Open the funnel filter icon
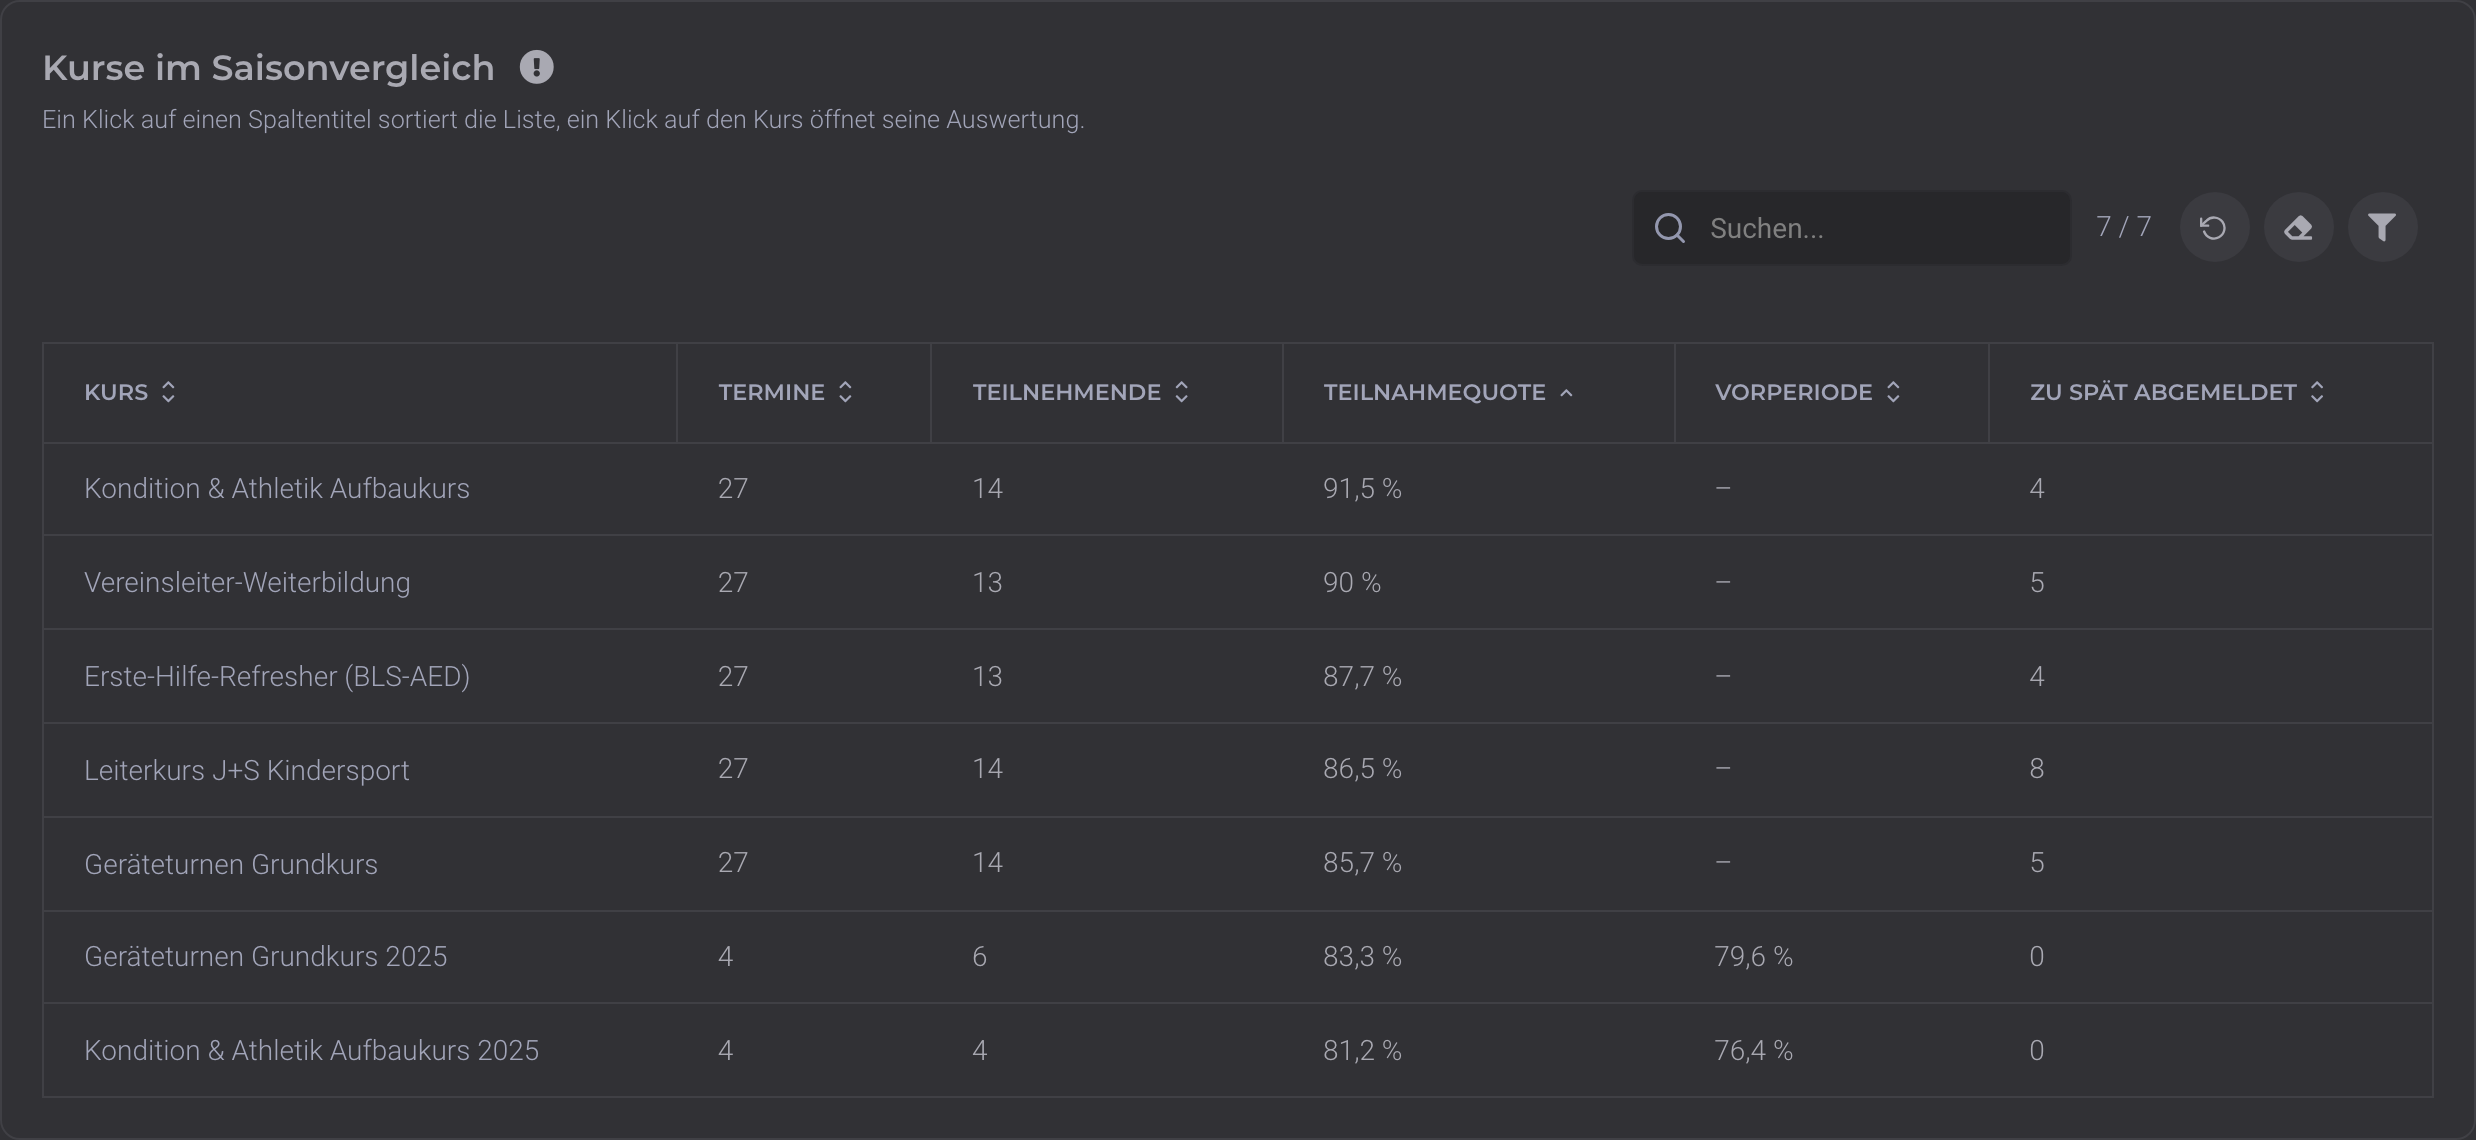Screen dimensions: 2476x1140 click(x=2382, y=228)
